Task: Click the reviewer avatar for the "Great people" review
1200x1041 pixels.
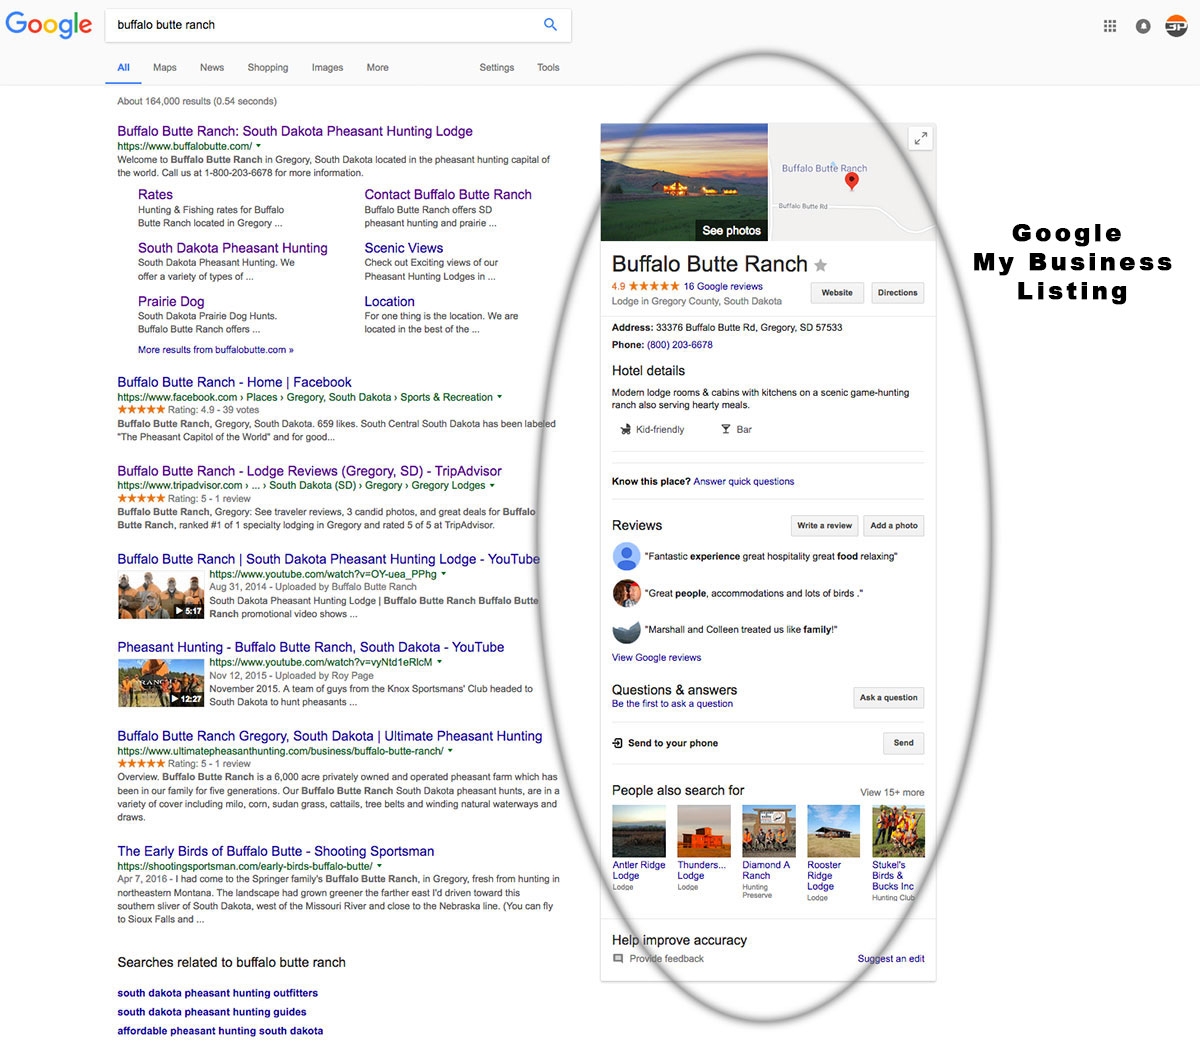Action: point(626,593)
